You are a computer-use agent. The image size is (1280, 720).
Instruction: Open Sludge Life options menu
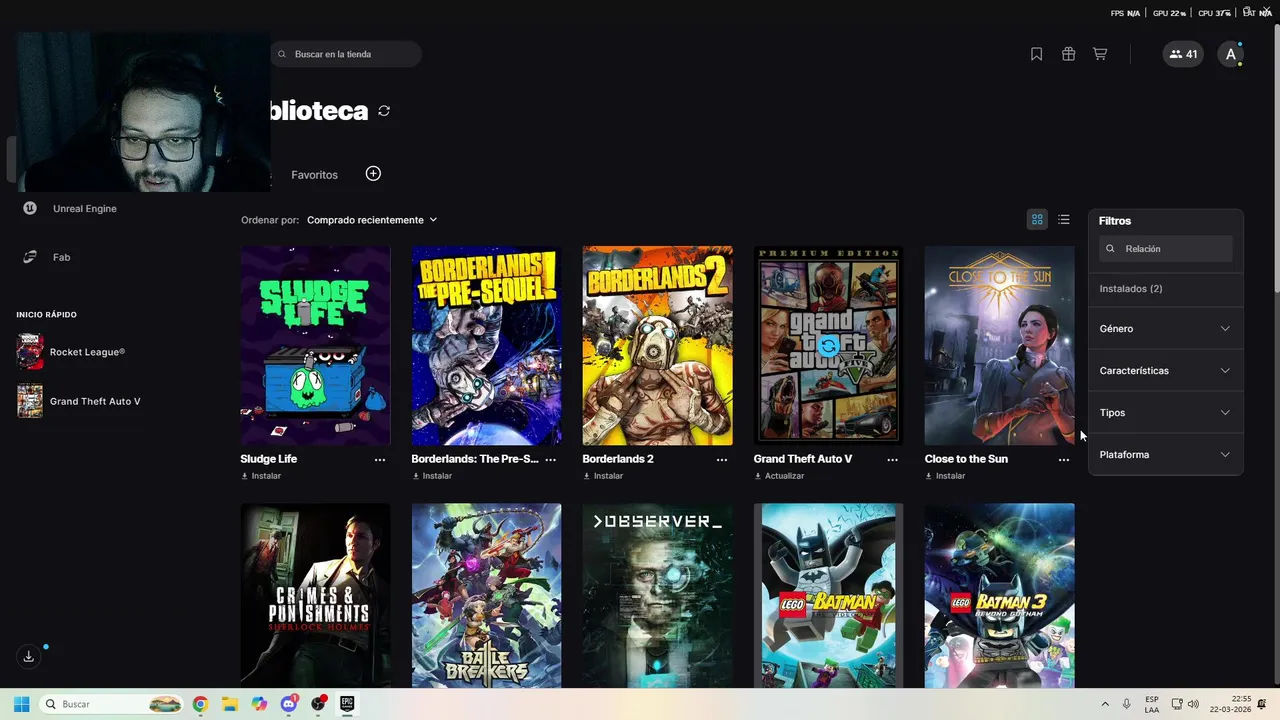pos(380,460)
